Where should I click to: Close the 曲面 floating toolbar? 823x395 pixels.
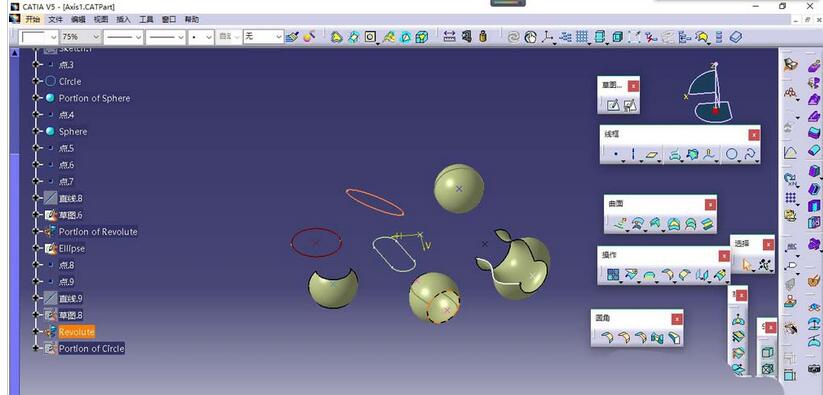(x=710, y=205)
